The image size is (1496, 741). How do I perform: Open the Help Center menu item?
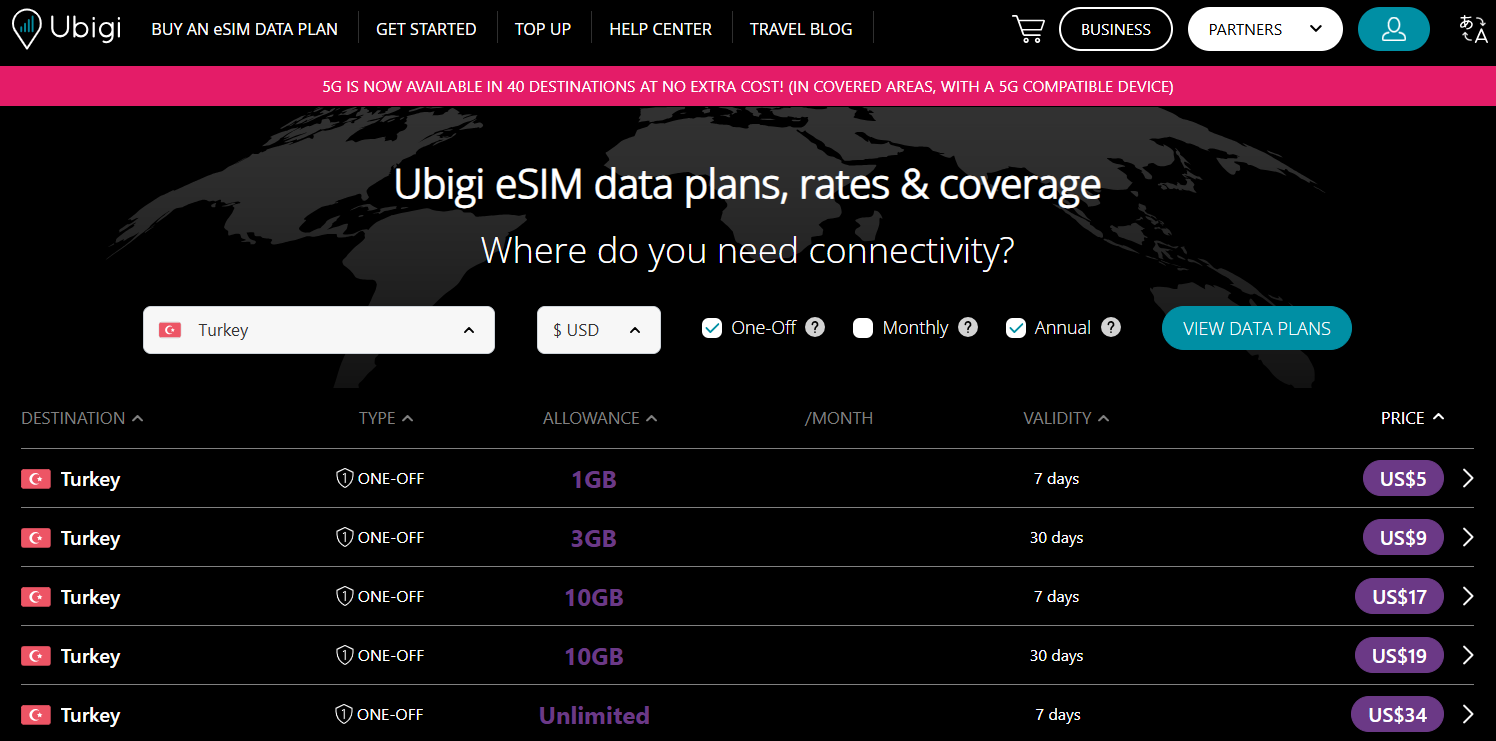click(660, 29)
